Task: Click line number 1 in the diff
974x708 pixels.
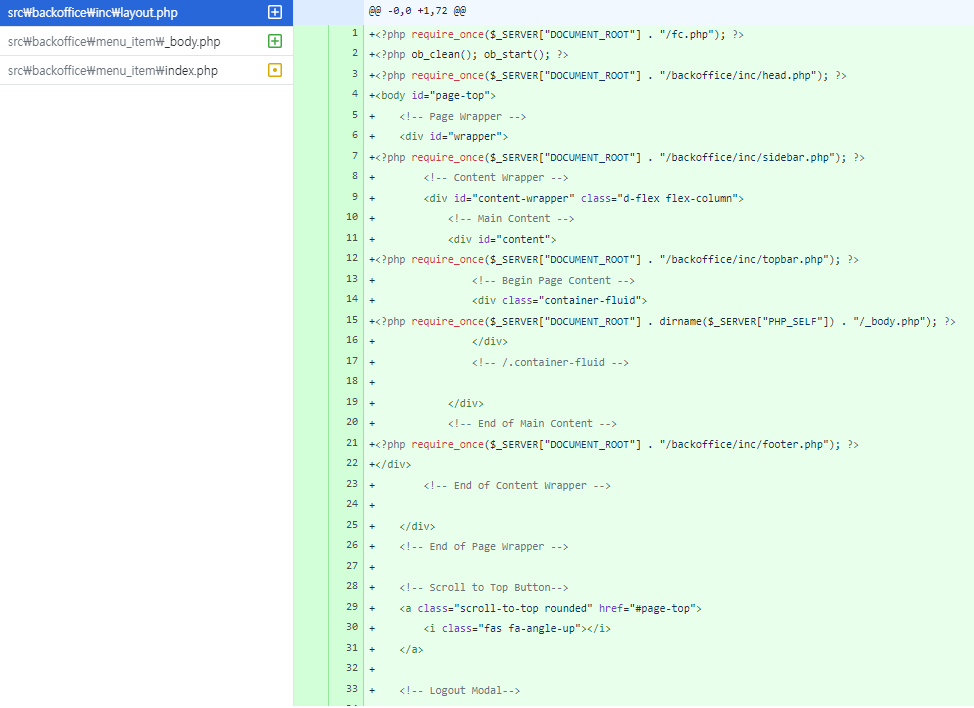Action: click(x=355, y=32)
